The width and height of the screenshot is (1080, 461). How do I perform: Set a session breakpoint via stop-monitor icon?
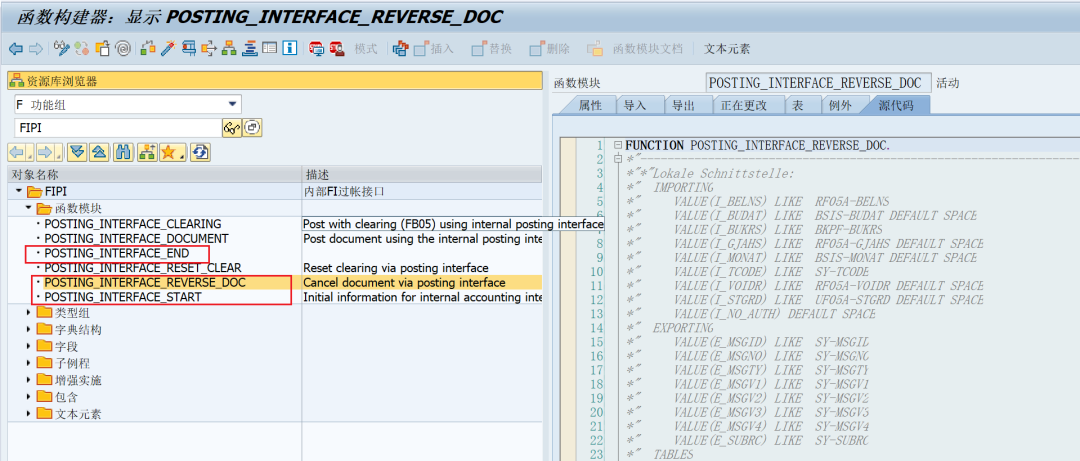coord(316,49)
